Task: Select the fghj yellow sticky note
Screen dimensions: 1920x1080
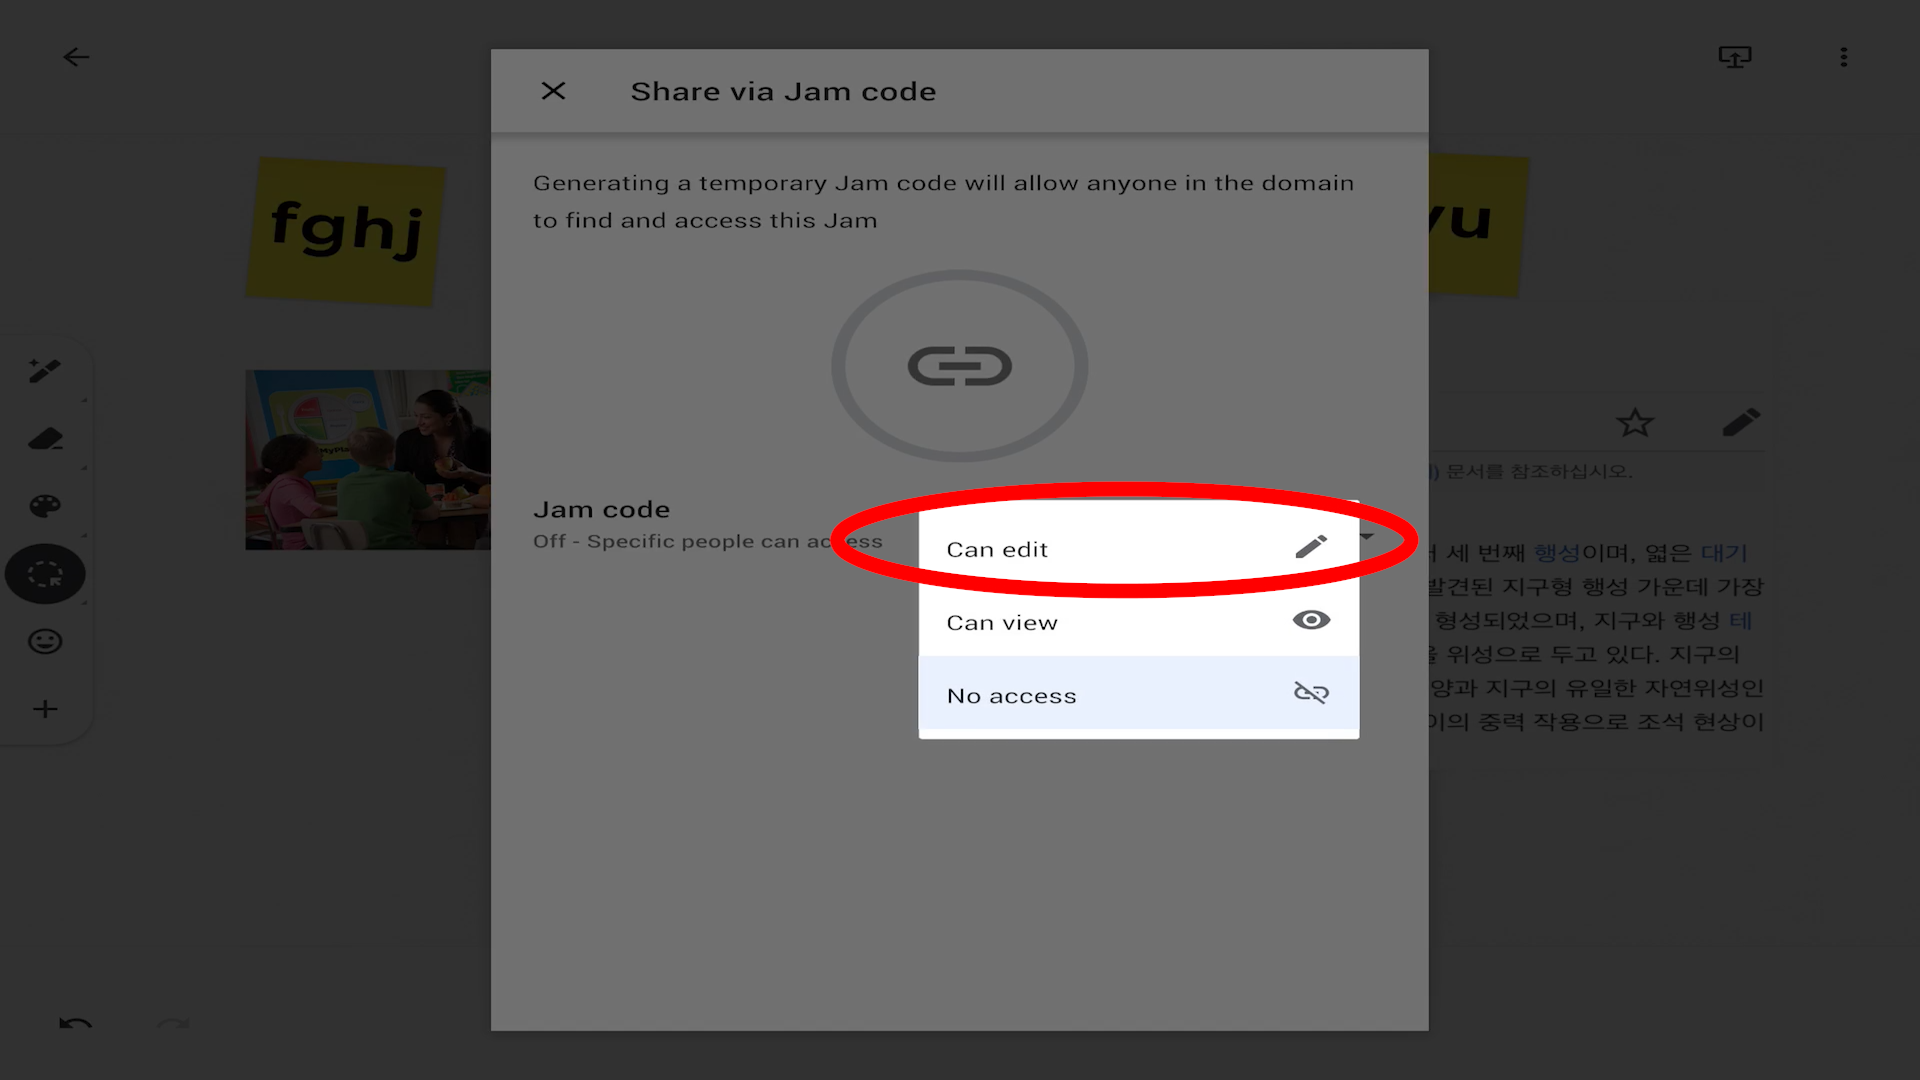Action: click(345, 230)
